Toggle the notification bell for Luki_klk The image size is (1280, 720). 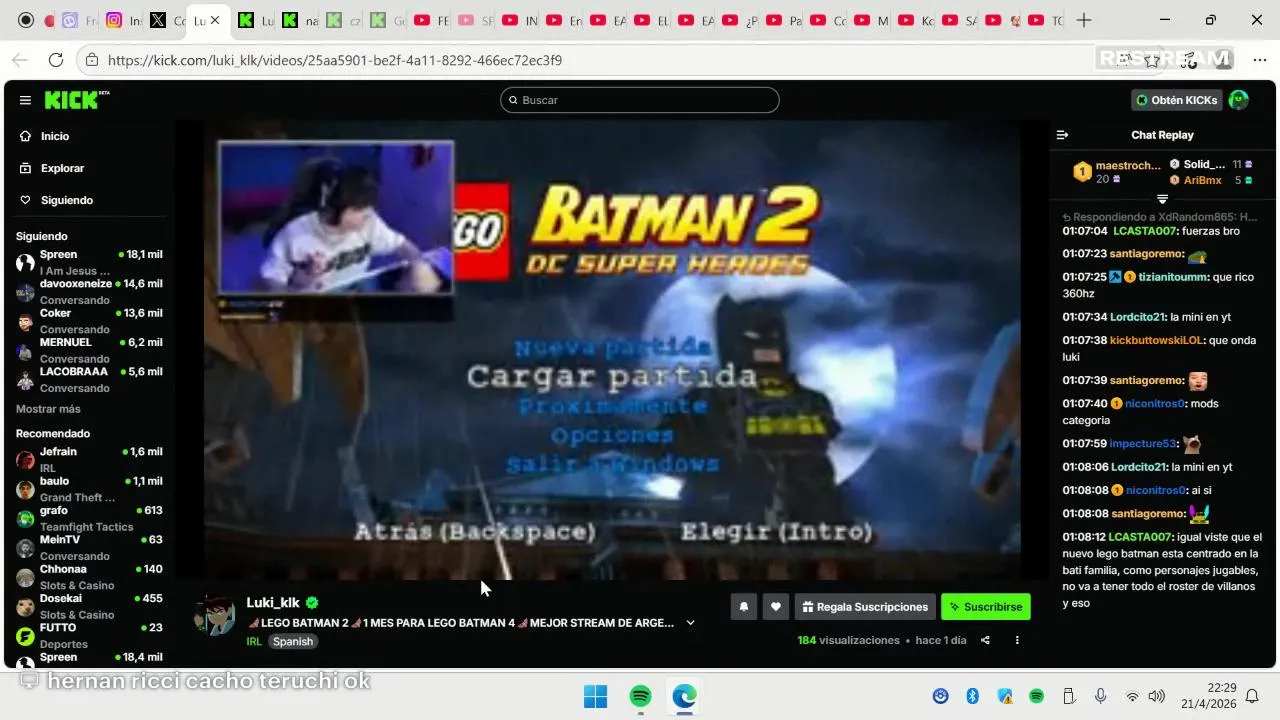point(744,606)
